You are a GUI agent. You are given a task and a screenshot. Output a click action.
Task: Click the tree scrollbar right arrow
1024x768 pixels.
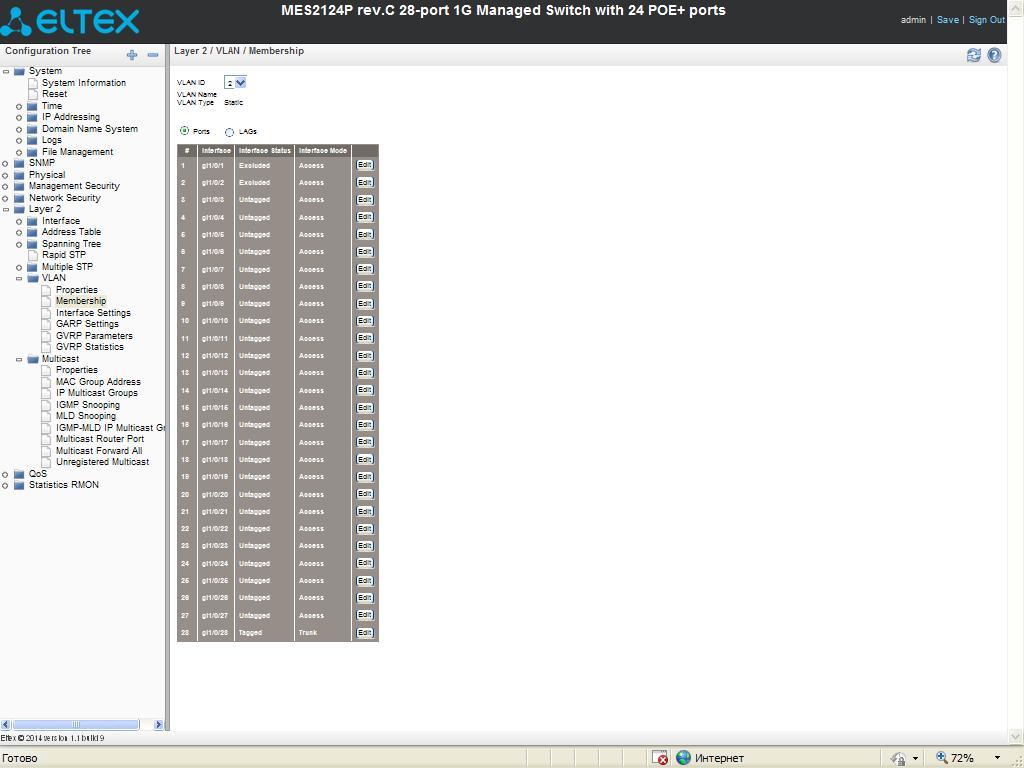pos(158,724)
